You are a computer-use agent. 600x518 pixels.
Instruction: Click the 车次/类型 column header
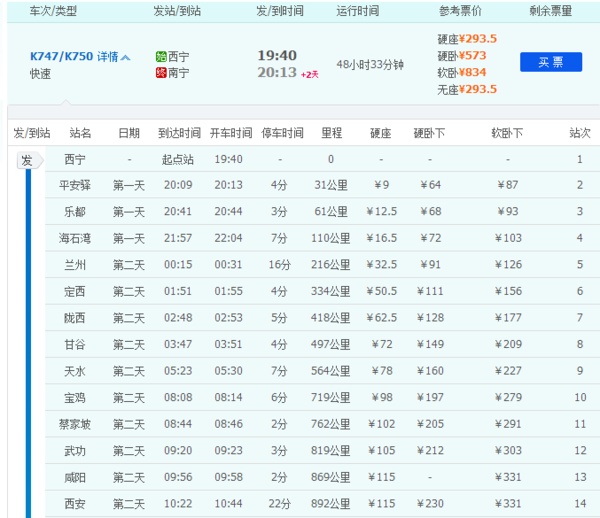pyautogui.click(x=53, y=11)
